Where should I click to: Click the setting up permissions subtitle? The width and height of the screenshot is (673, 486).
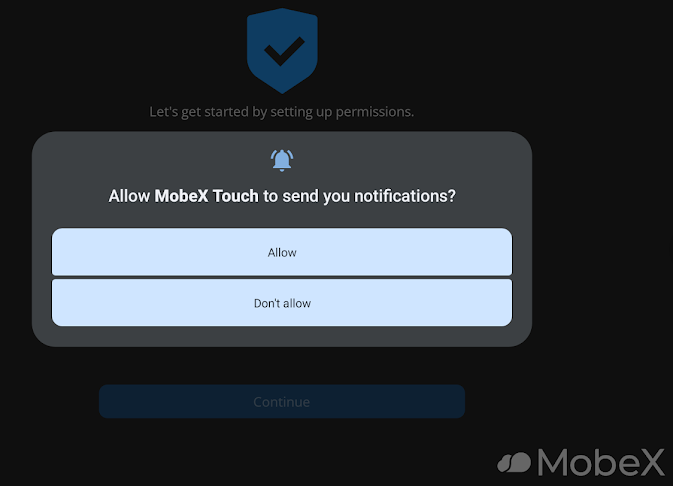point(282,112)
